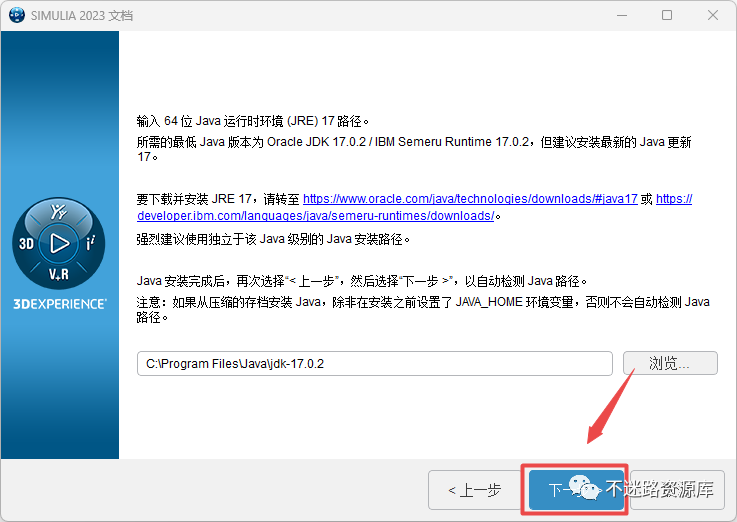The width and height of the screenshot is (737, 522).
Task: Click the 3DEXPERIENCE compass play icon
Action: tap(59, 243)
